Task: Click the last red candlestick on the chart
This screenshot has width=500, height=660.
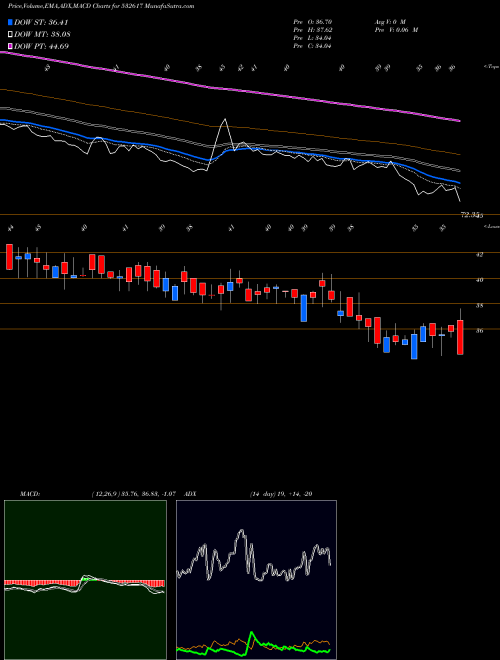Action: [460, 337]
